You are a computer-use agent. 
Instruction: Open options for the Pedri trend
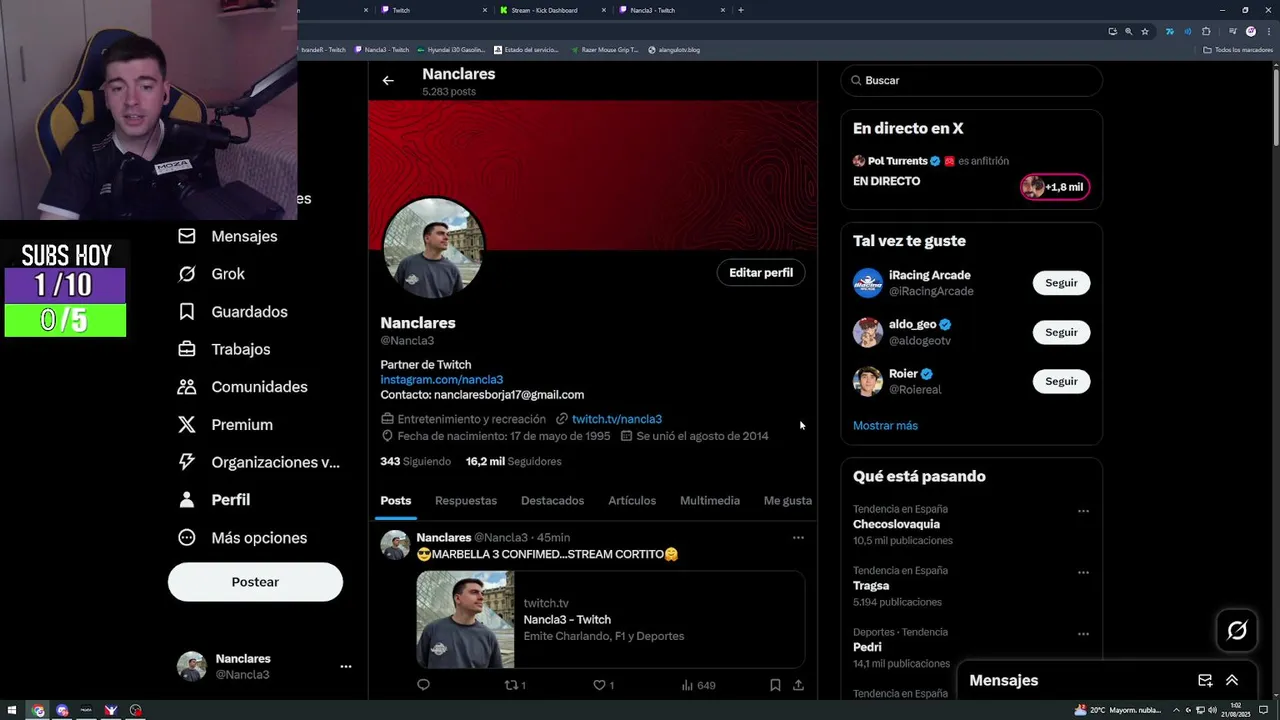click(x=1083, y=634)
